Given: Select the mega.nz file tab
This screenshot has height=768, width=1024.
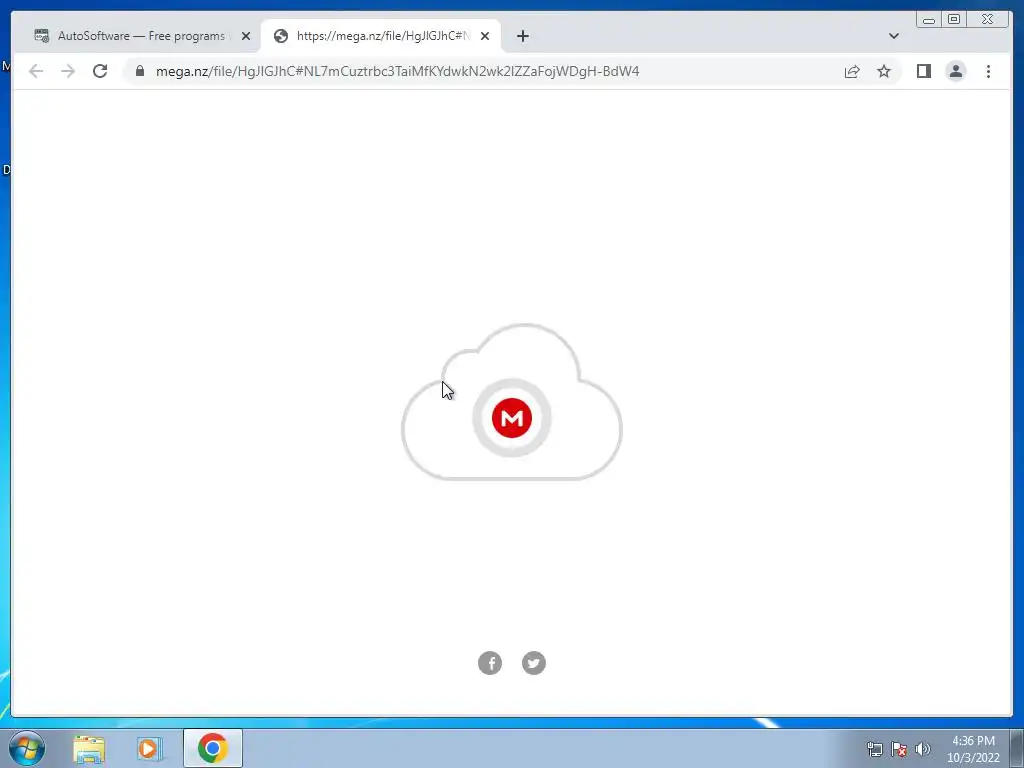Looking at the screenshot, I should coord(381,36).
